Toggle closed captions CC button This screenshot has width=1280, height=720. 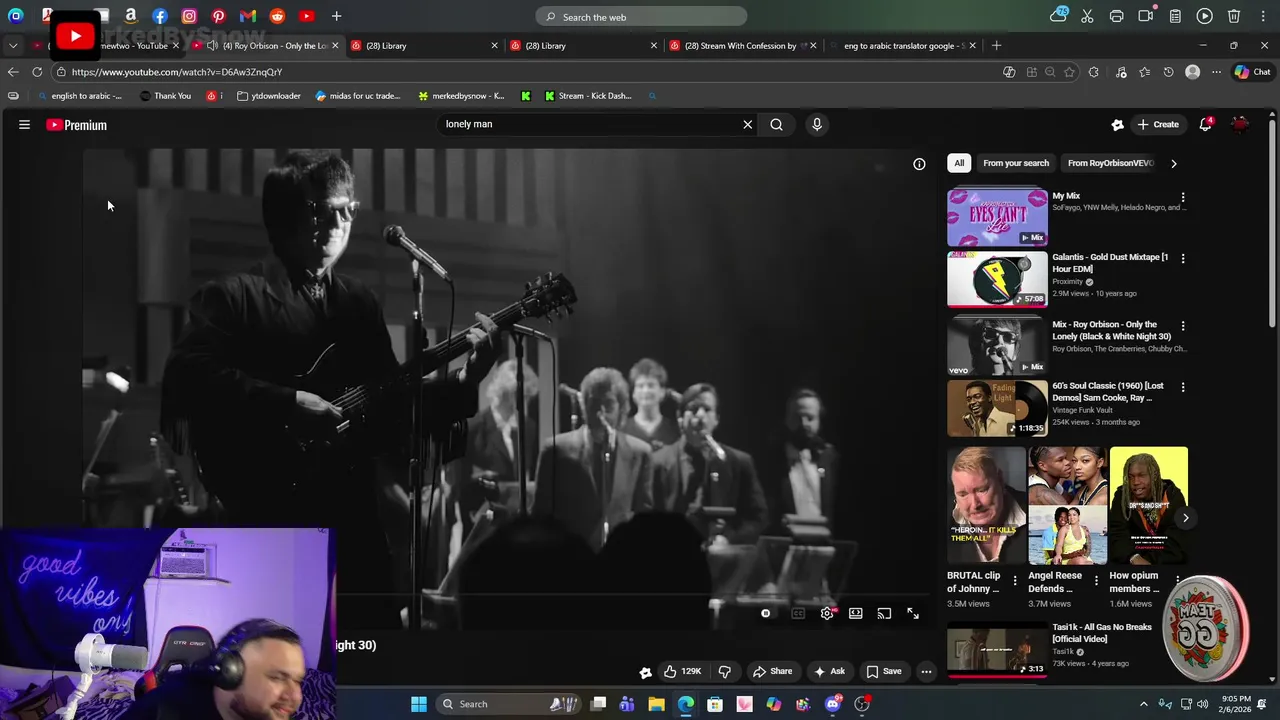[x=798, y=613]
